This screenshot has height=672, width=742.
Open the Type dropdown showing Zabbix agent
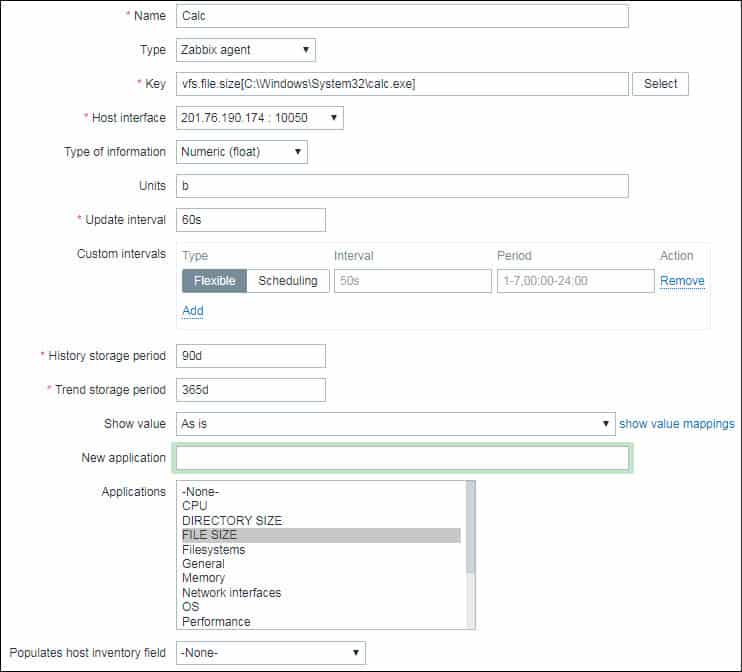(x=246, y=50)
